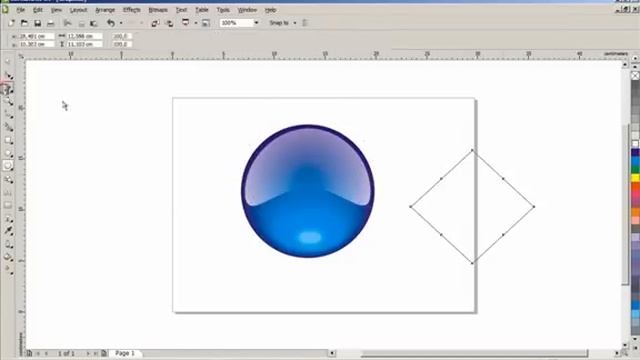Select the diamond outline shape
The image size is (640, 360).
coord(472,207)
